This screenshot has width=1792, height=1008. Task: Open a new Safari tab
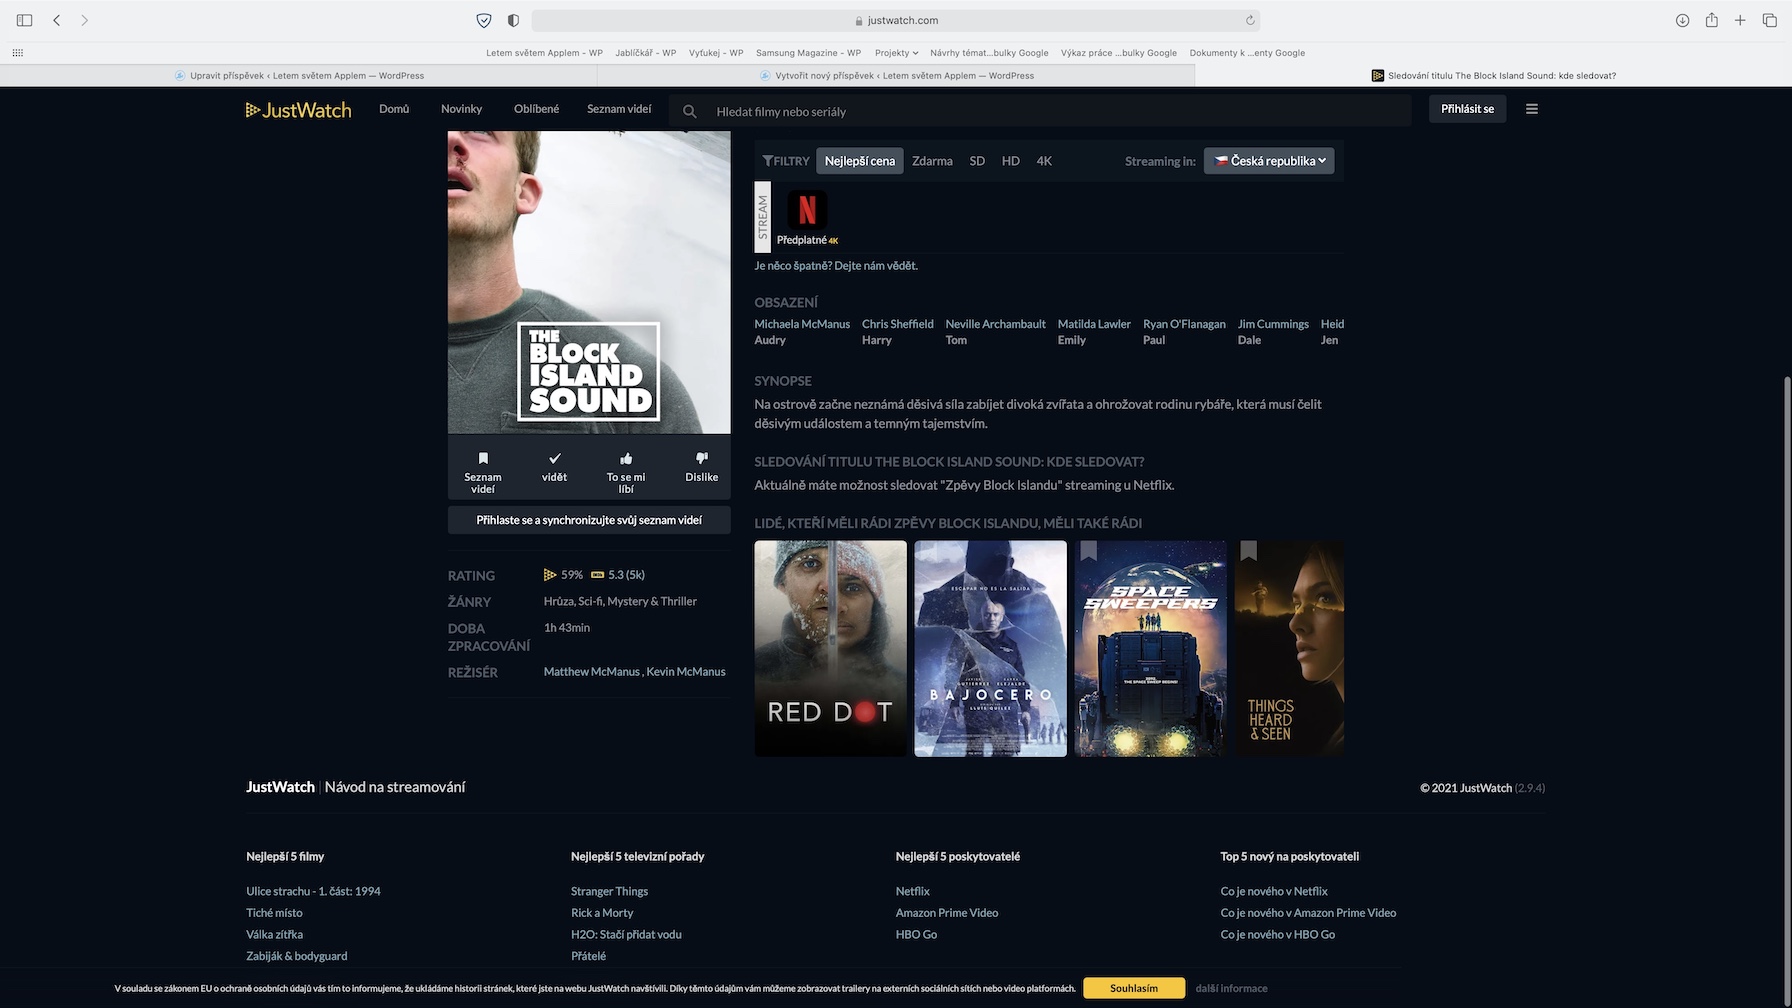[x=1741, y=20]
